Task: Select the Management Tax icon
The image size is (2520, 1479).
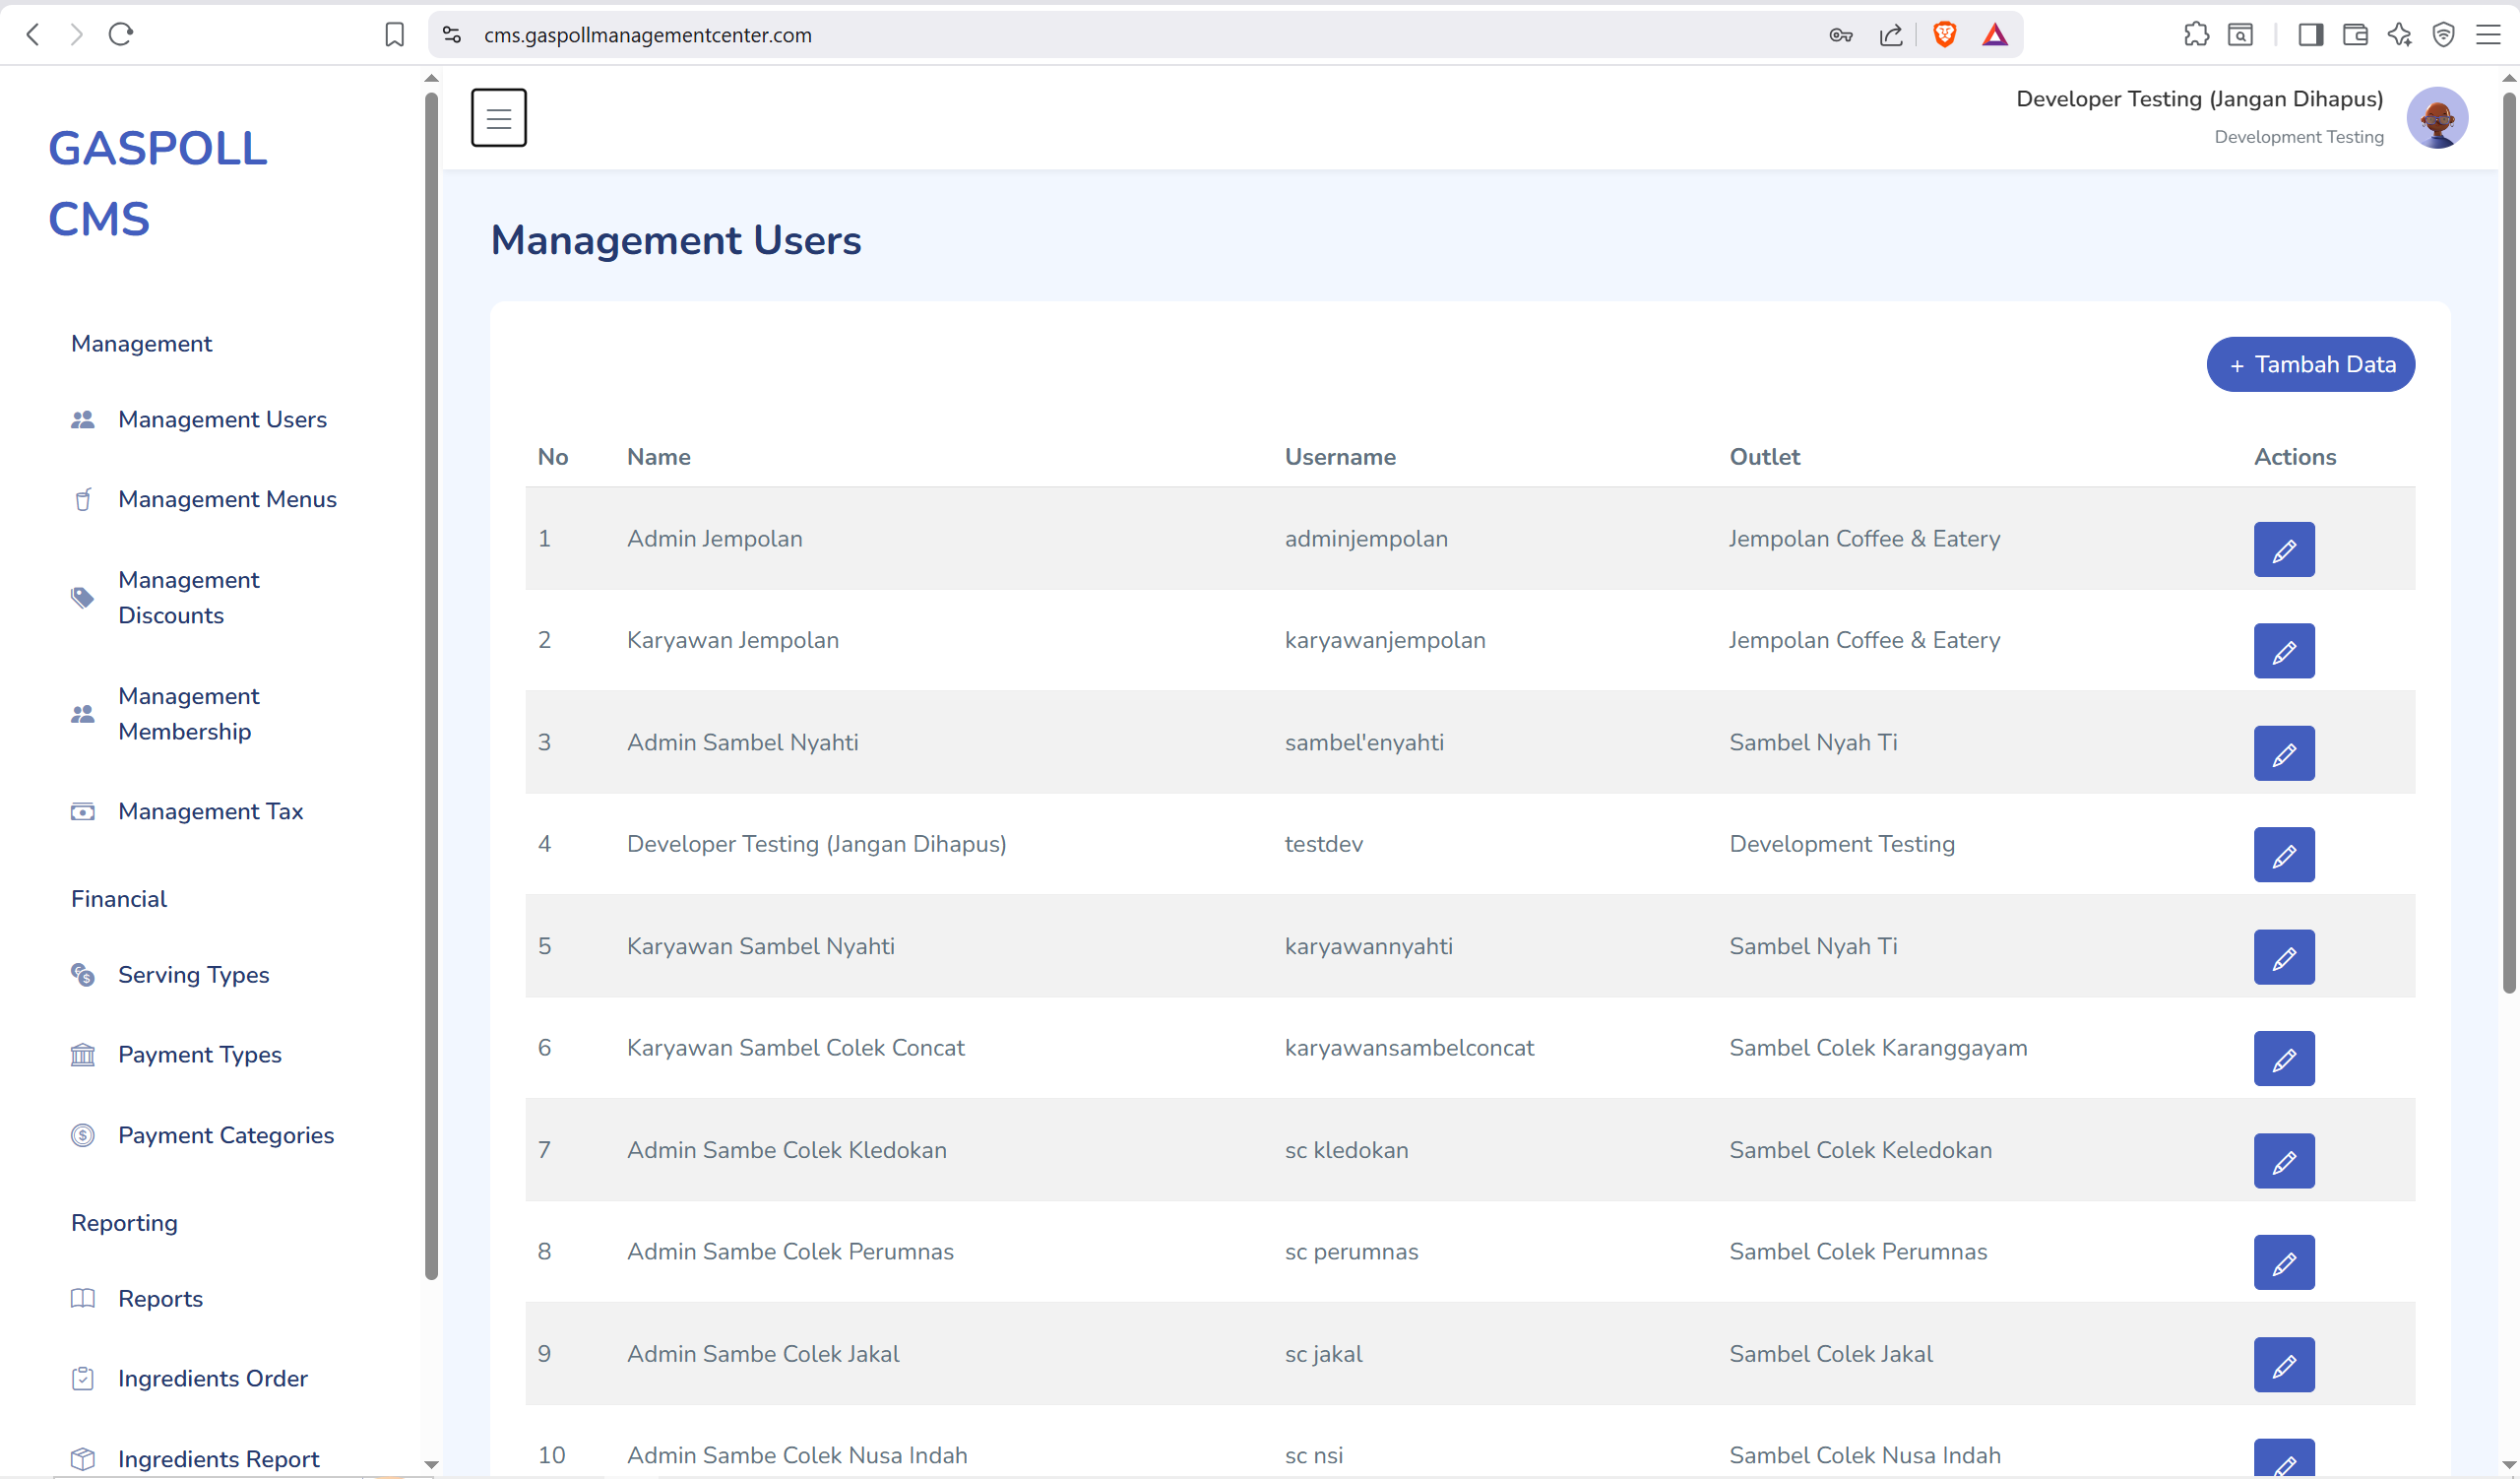Action: [83, 811]
